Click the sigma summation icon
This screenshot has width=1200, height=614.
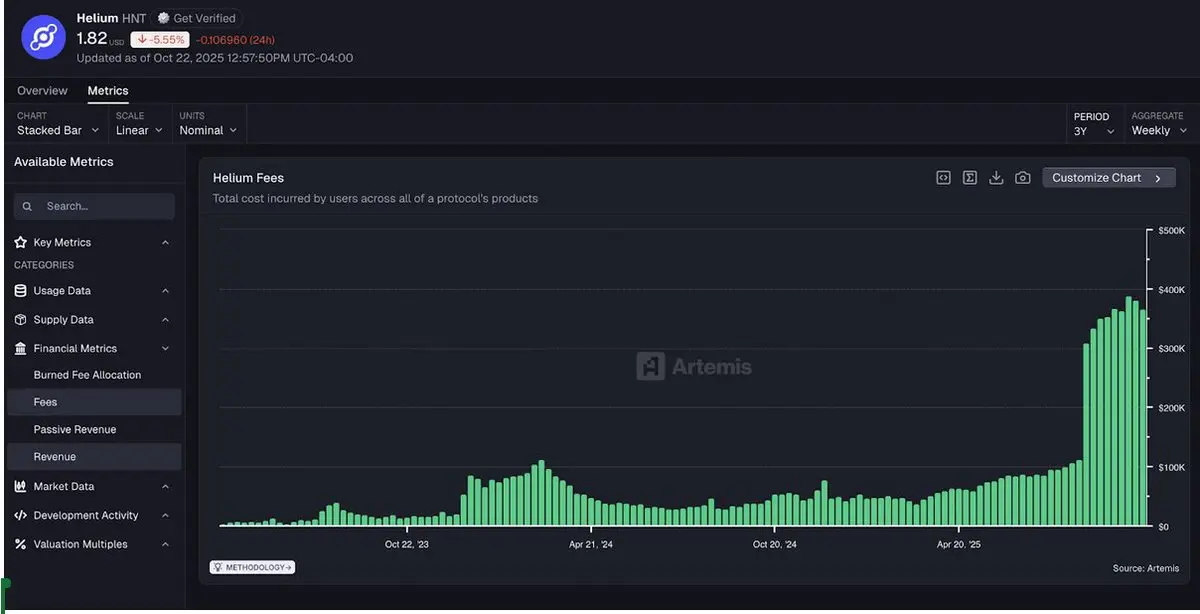click(969, 178)
